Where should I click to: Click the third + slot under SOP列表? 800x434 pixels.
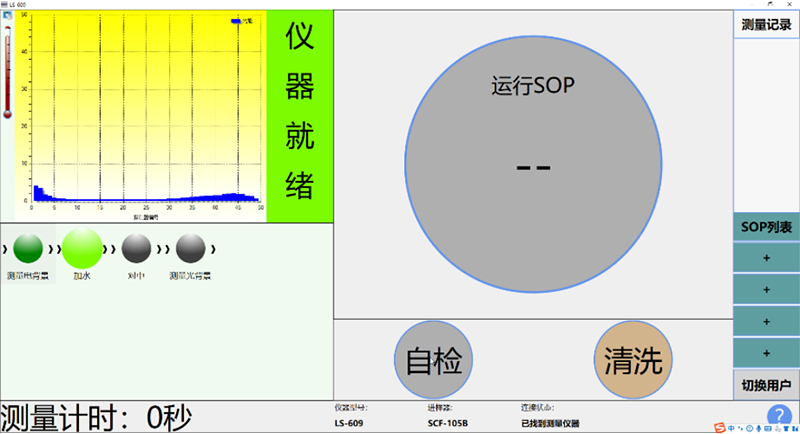click(766, 322)
